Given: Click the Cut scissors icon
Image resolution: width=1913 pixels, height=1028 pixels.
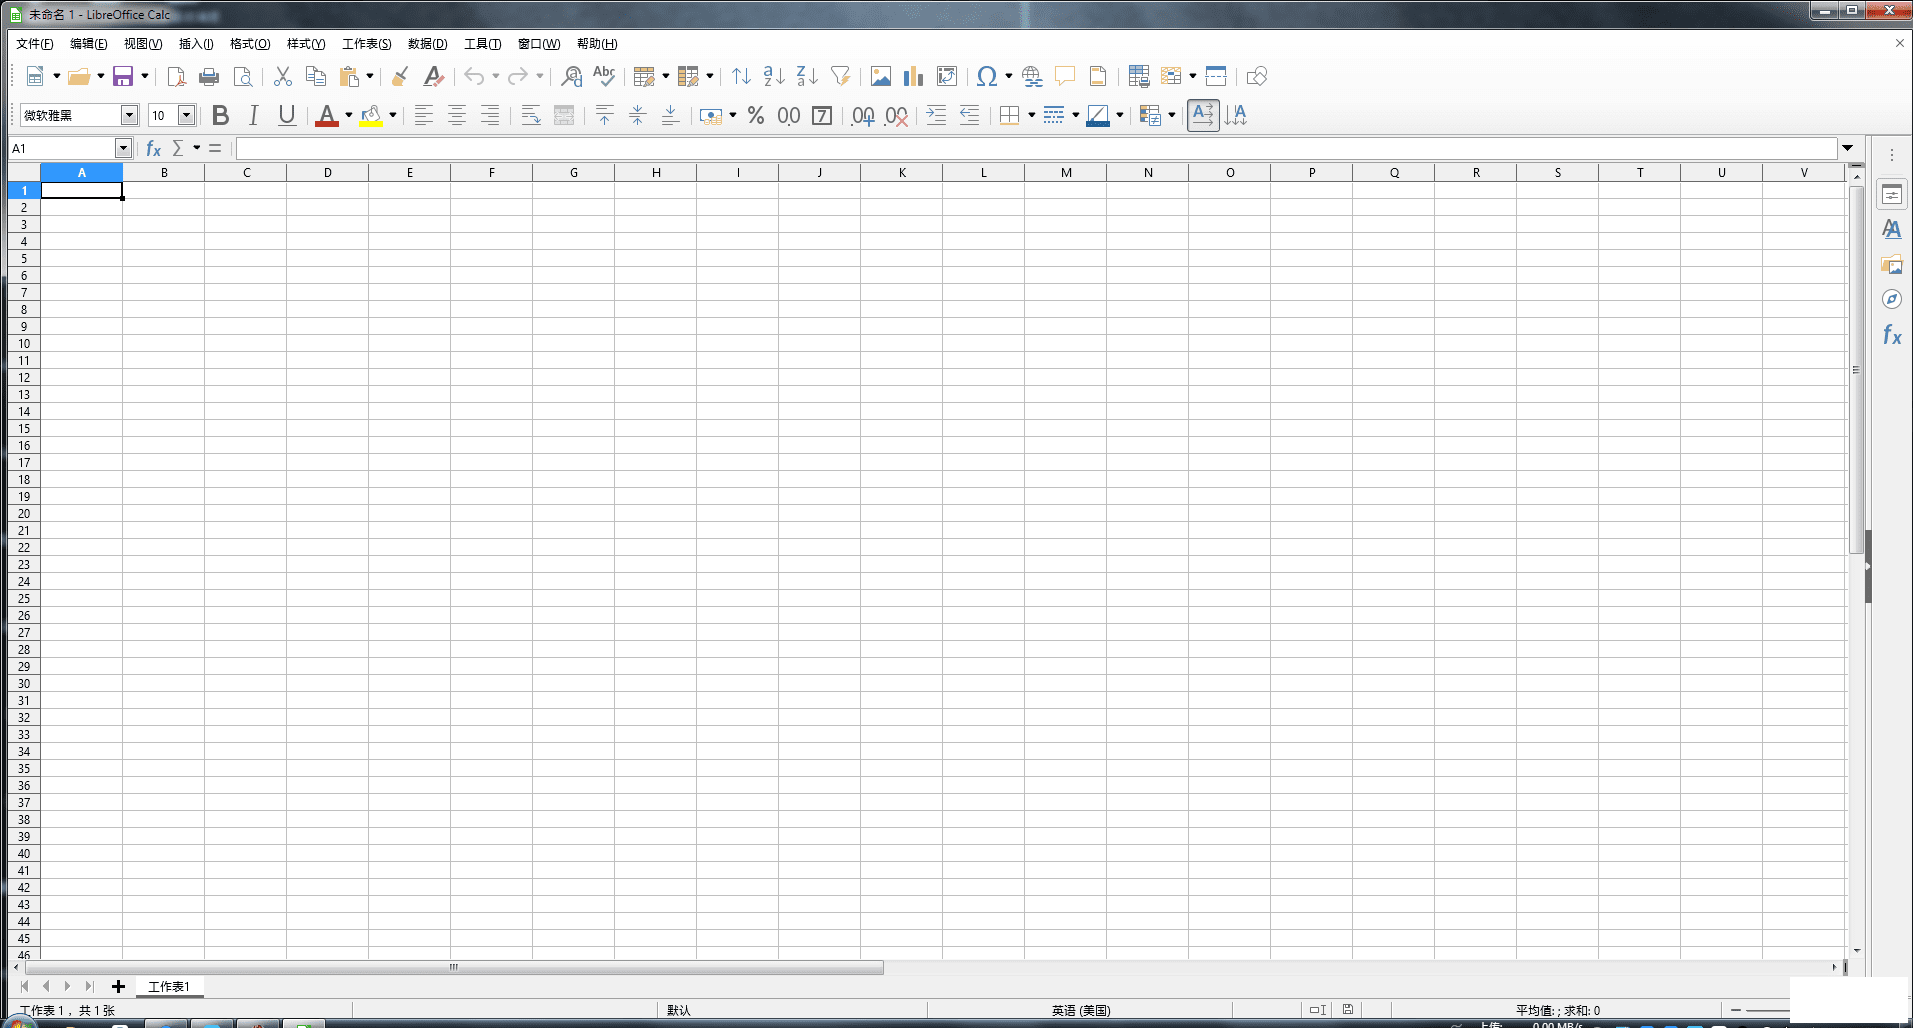Looking at the screenshot, I should tap(283, 76).
